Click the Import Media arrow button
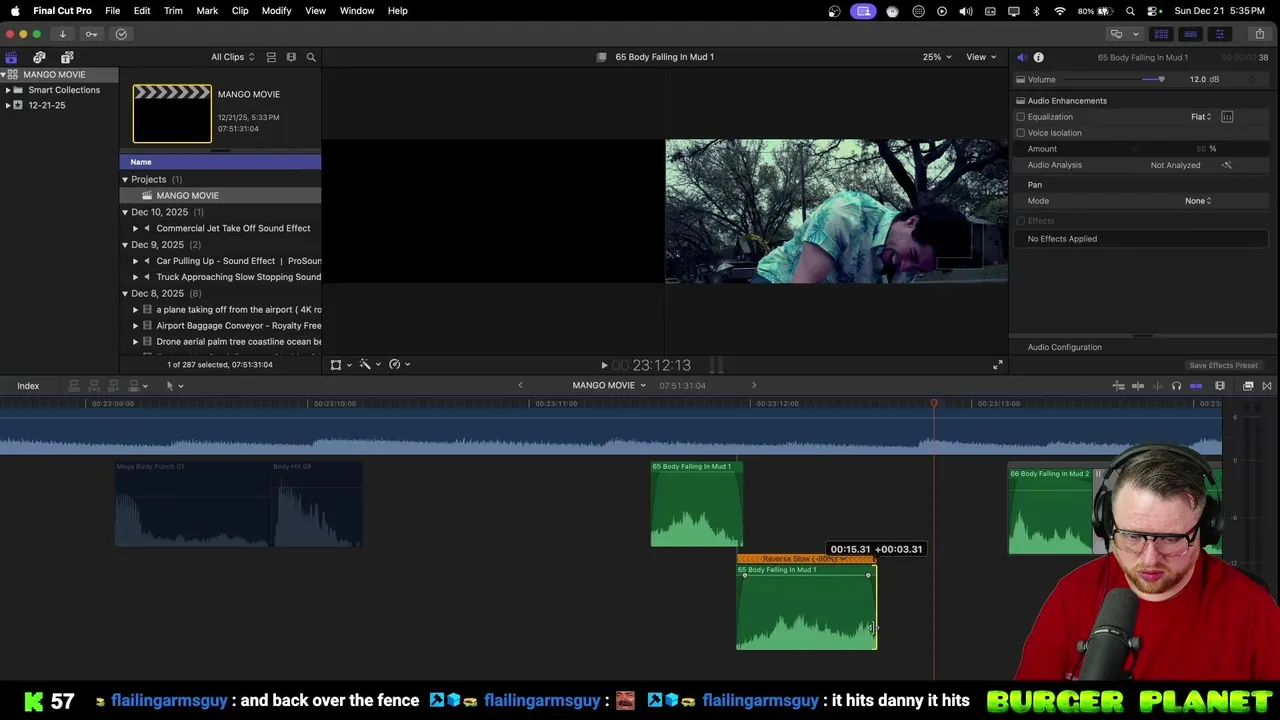Viewport: 1280px width, 720px height. (x=62, y=34)
